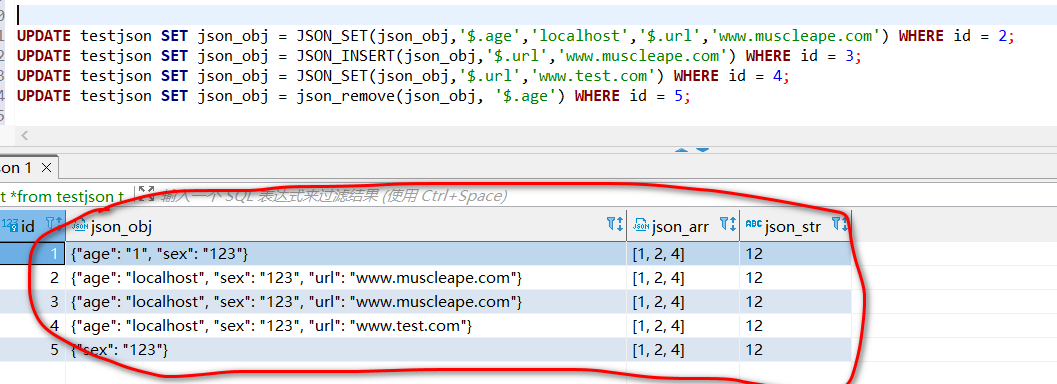Screen dimensions: 1057x384
Task: Open the expand filter panel icon
Action: pos(146,195)
